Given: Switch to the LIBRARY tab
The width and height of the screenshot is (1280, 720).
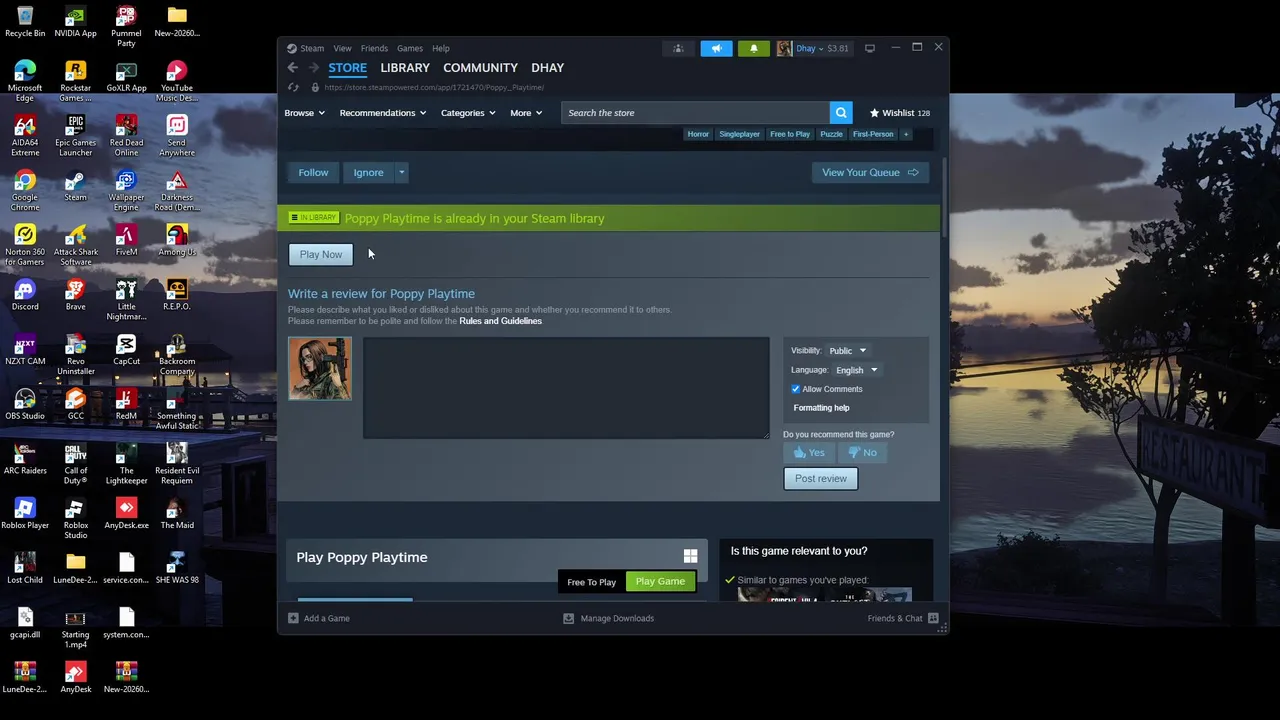Looking at the screenshot, I should tap(405, 68).
